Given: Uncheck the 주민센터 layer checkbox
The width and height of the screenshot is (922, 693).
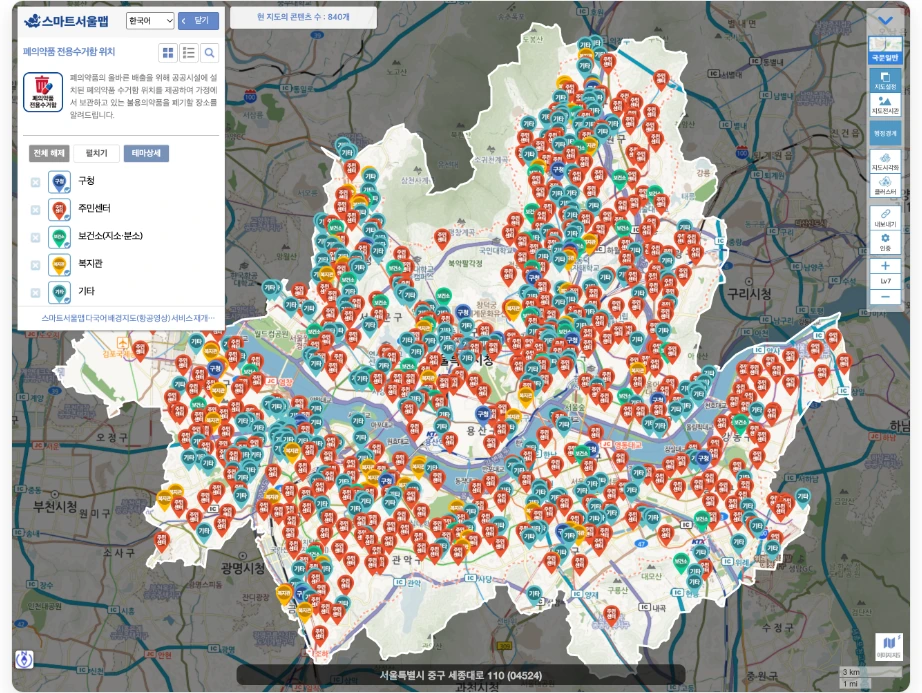Looking at the screenshot, I should click(35, 210).
